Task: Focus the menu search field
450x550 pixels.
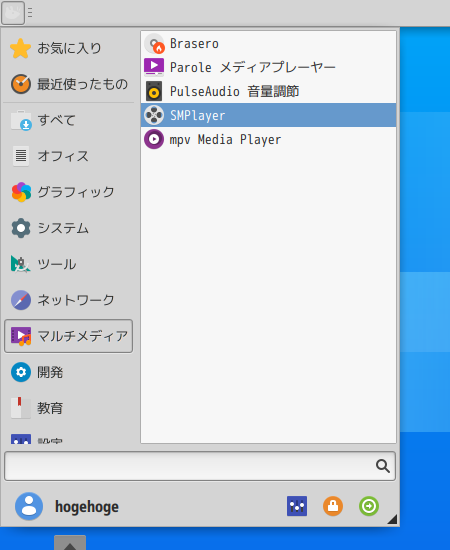Action: point(200,466)
